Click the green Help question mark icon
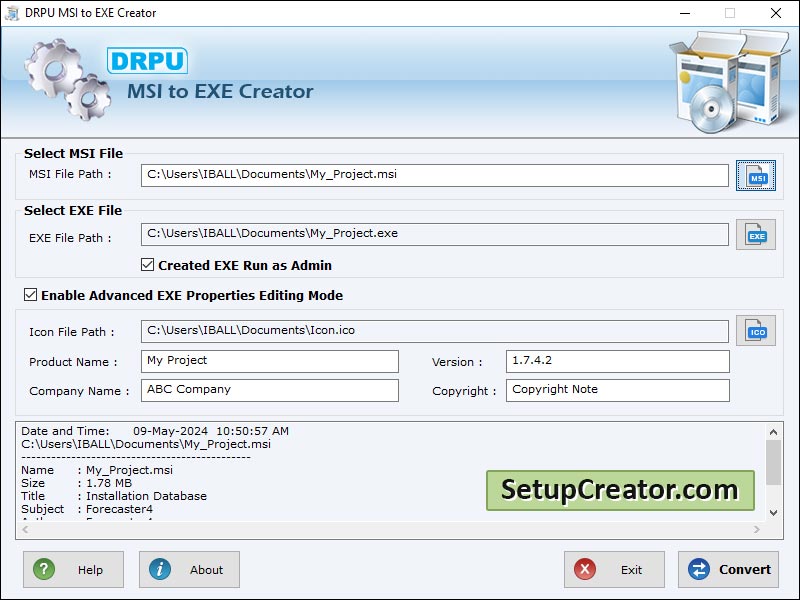This screenshot has height=600, width=800. [x=44, y=569]
